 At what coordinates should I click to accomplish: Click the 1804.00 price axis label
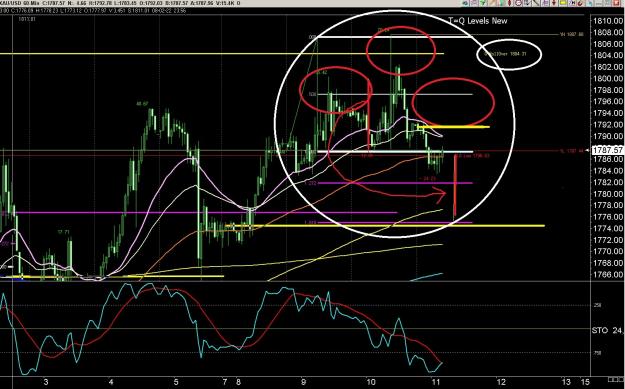click(608, 55)
